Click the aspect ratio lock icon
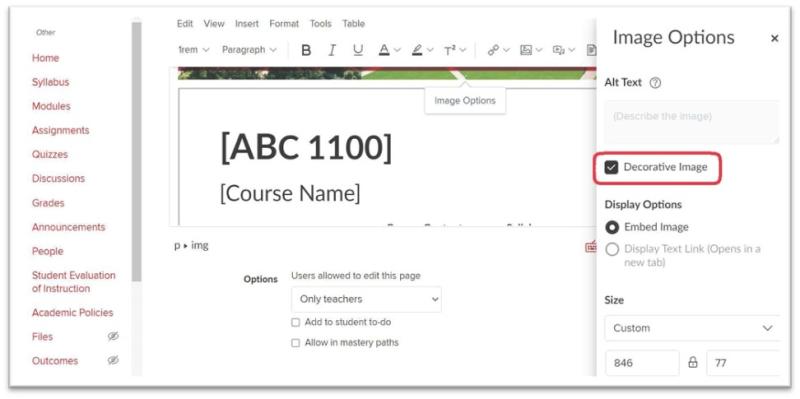Screen dimensions: 800x399 pos(693,363)
